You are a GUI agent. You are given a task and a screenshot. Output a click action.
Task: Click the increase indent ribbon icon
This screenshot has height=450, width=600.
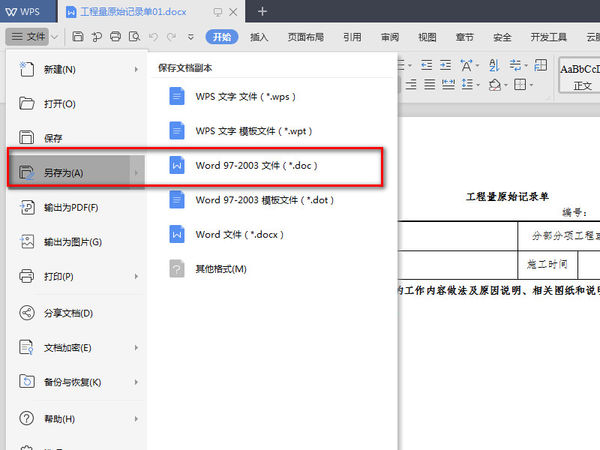coord(445,65)
